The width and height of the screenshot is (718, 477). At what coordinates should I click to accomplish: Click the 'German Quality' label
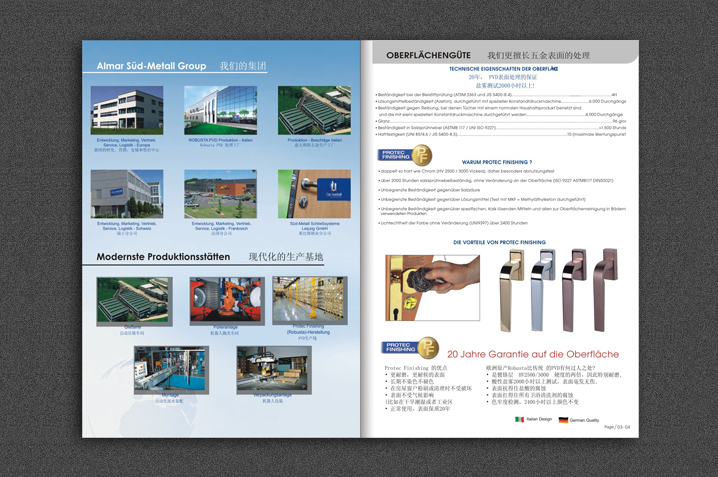tap(584, 420)
